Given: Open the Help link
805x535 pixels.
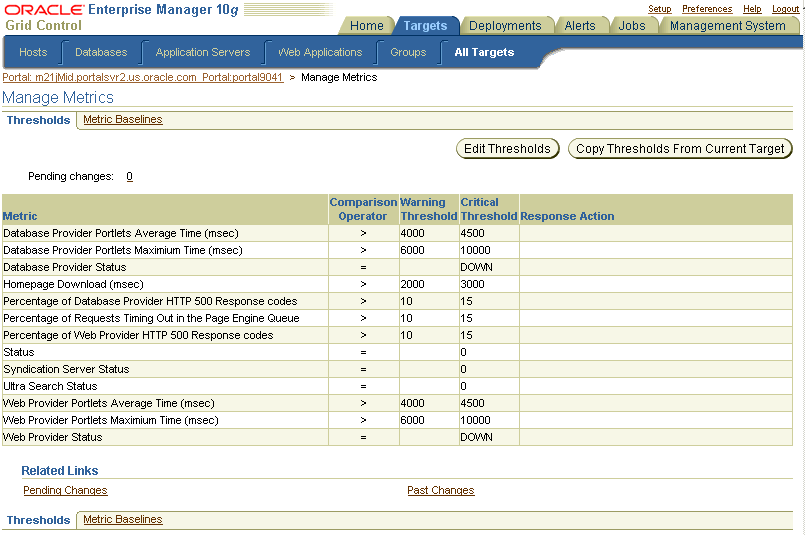Looking at the screenshot, I should pos(752,9).
